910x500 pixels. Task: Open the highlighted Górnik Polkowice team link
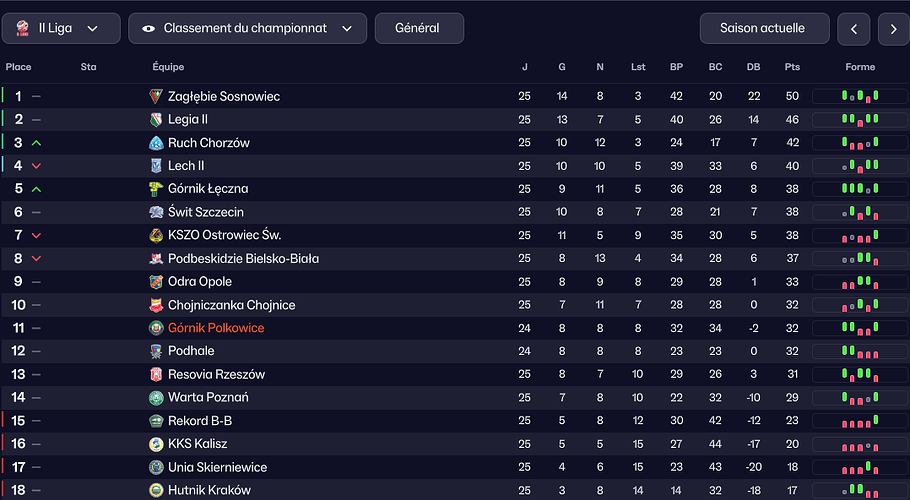point(216,328)
